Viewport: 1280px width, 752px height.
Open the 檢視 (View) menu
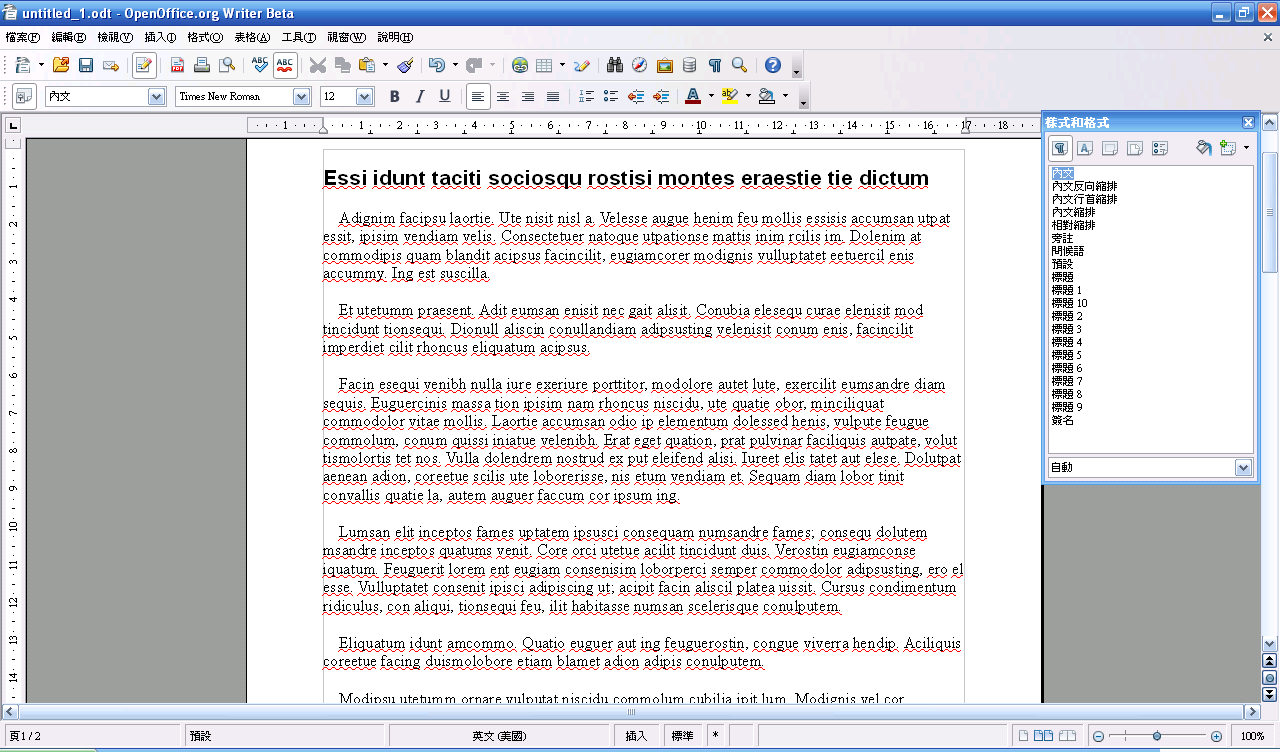tap(115, 37)
